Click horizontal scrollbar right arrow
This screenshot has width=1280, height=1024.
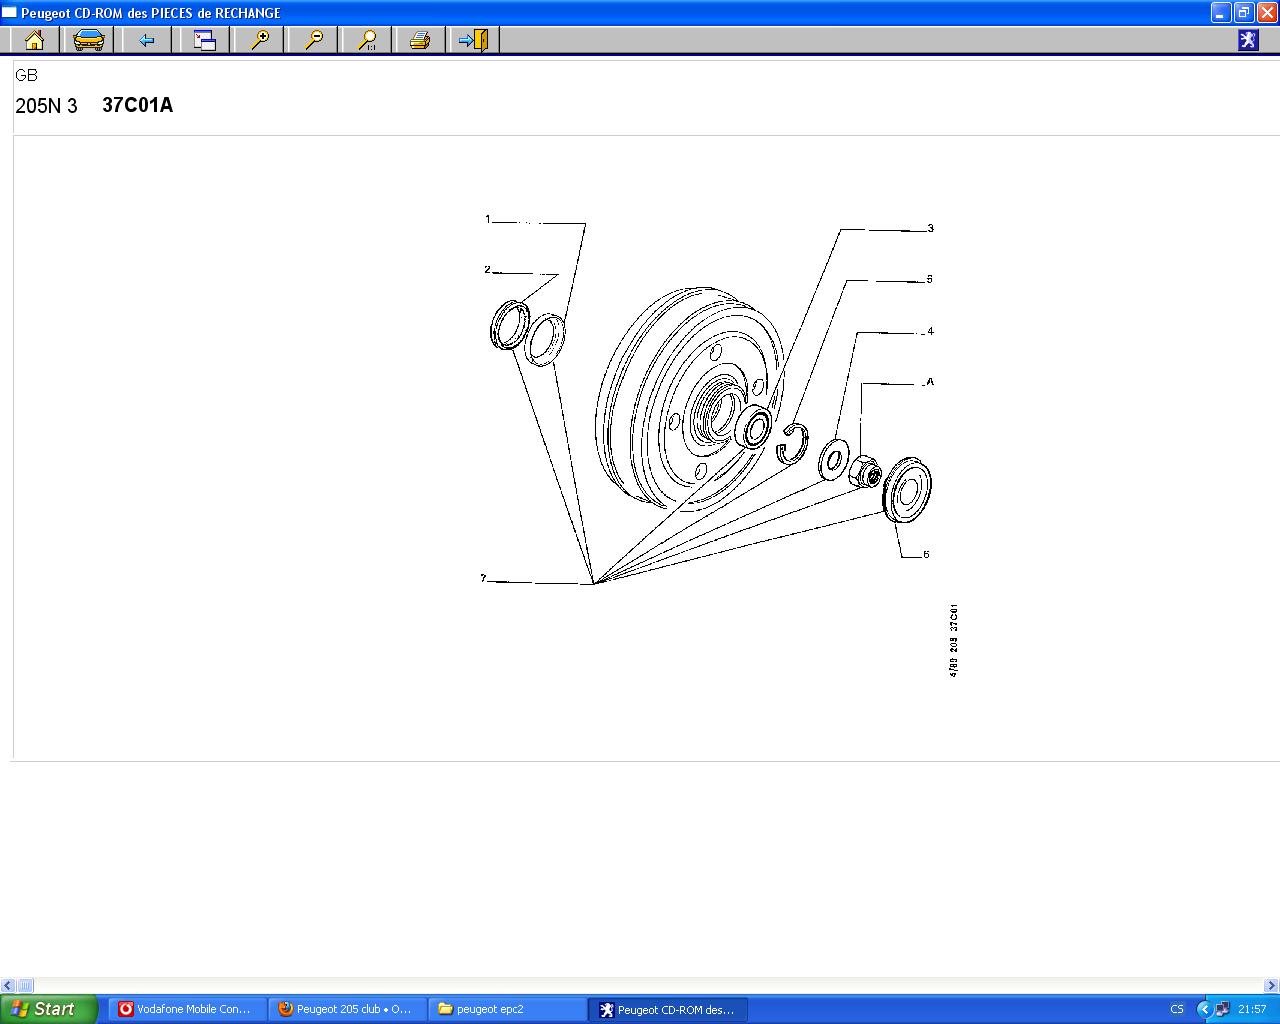(x=1271, y=985)
